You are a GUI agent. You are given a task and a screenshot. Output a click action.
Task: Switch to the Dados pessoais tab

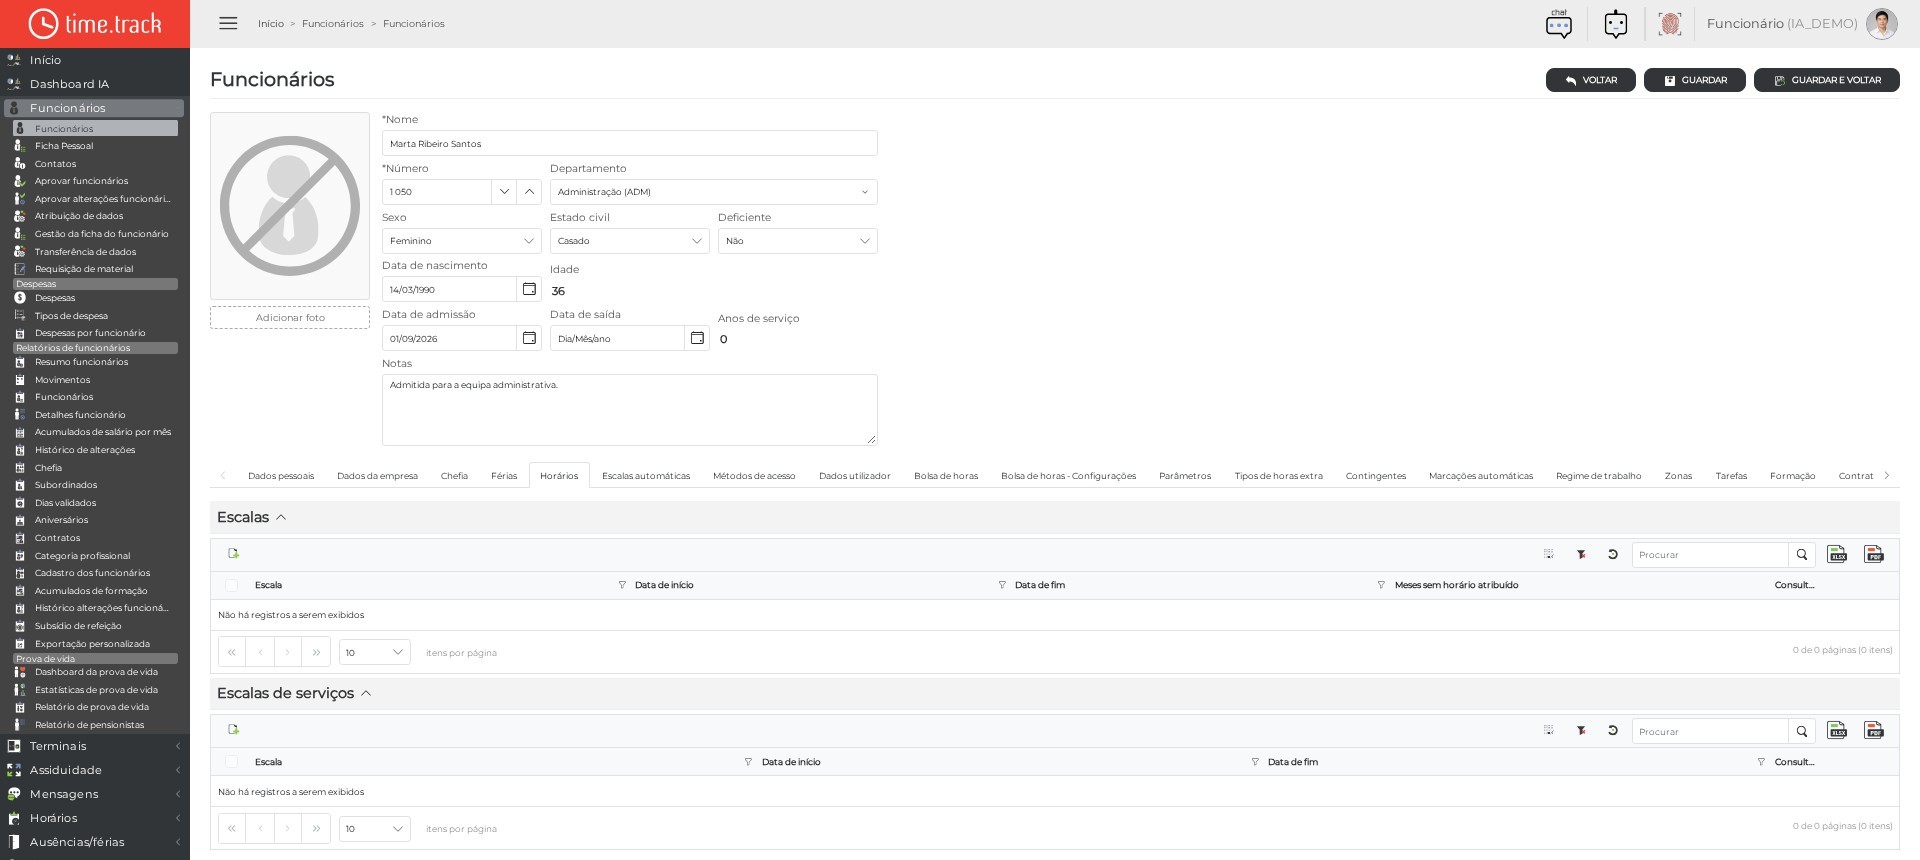pyautogui.click(x=281, y=476)
